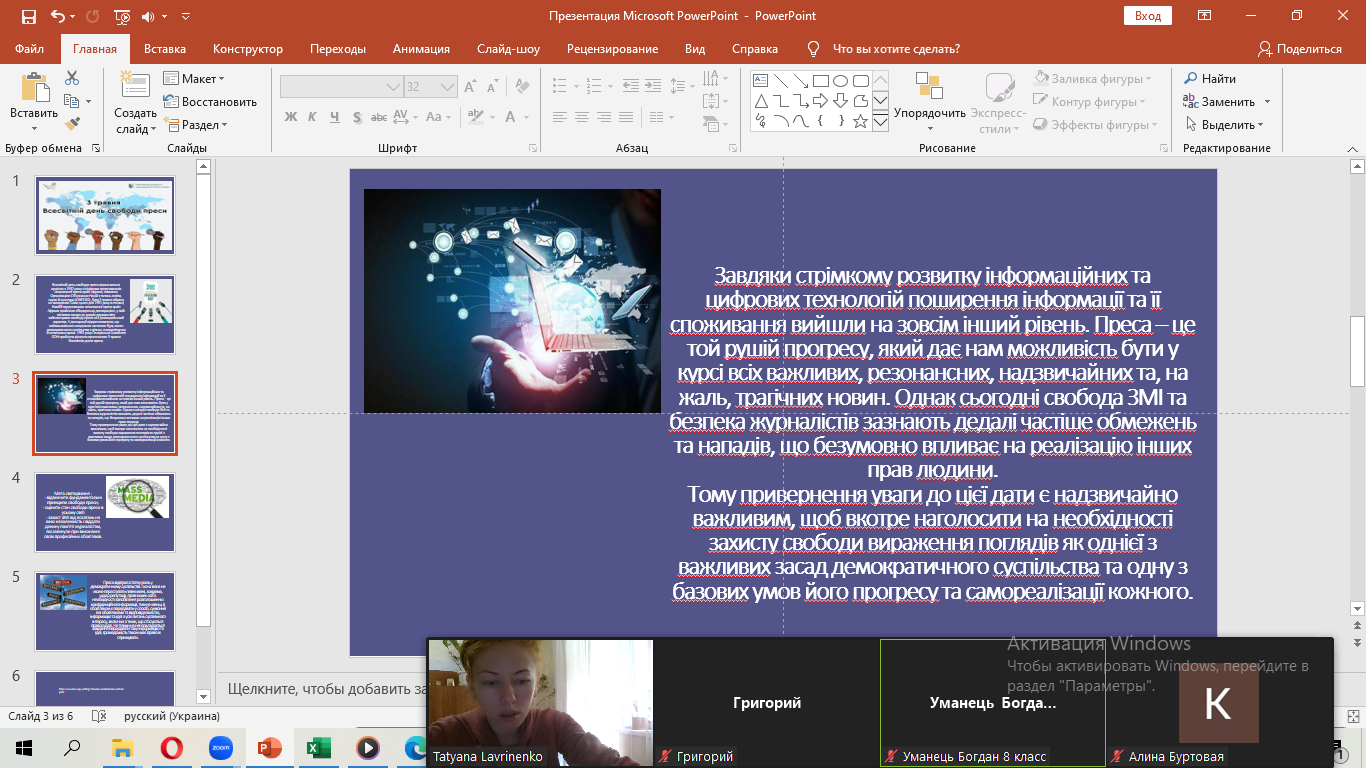Select the Format Painter brush
The width and height of the screenshot is (1366, 768).
[72, 124]
